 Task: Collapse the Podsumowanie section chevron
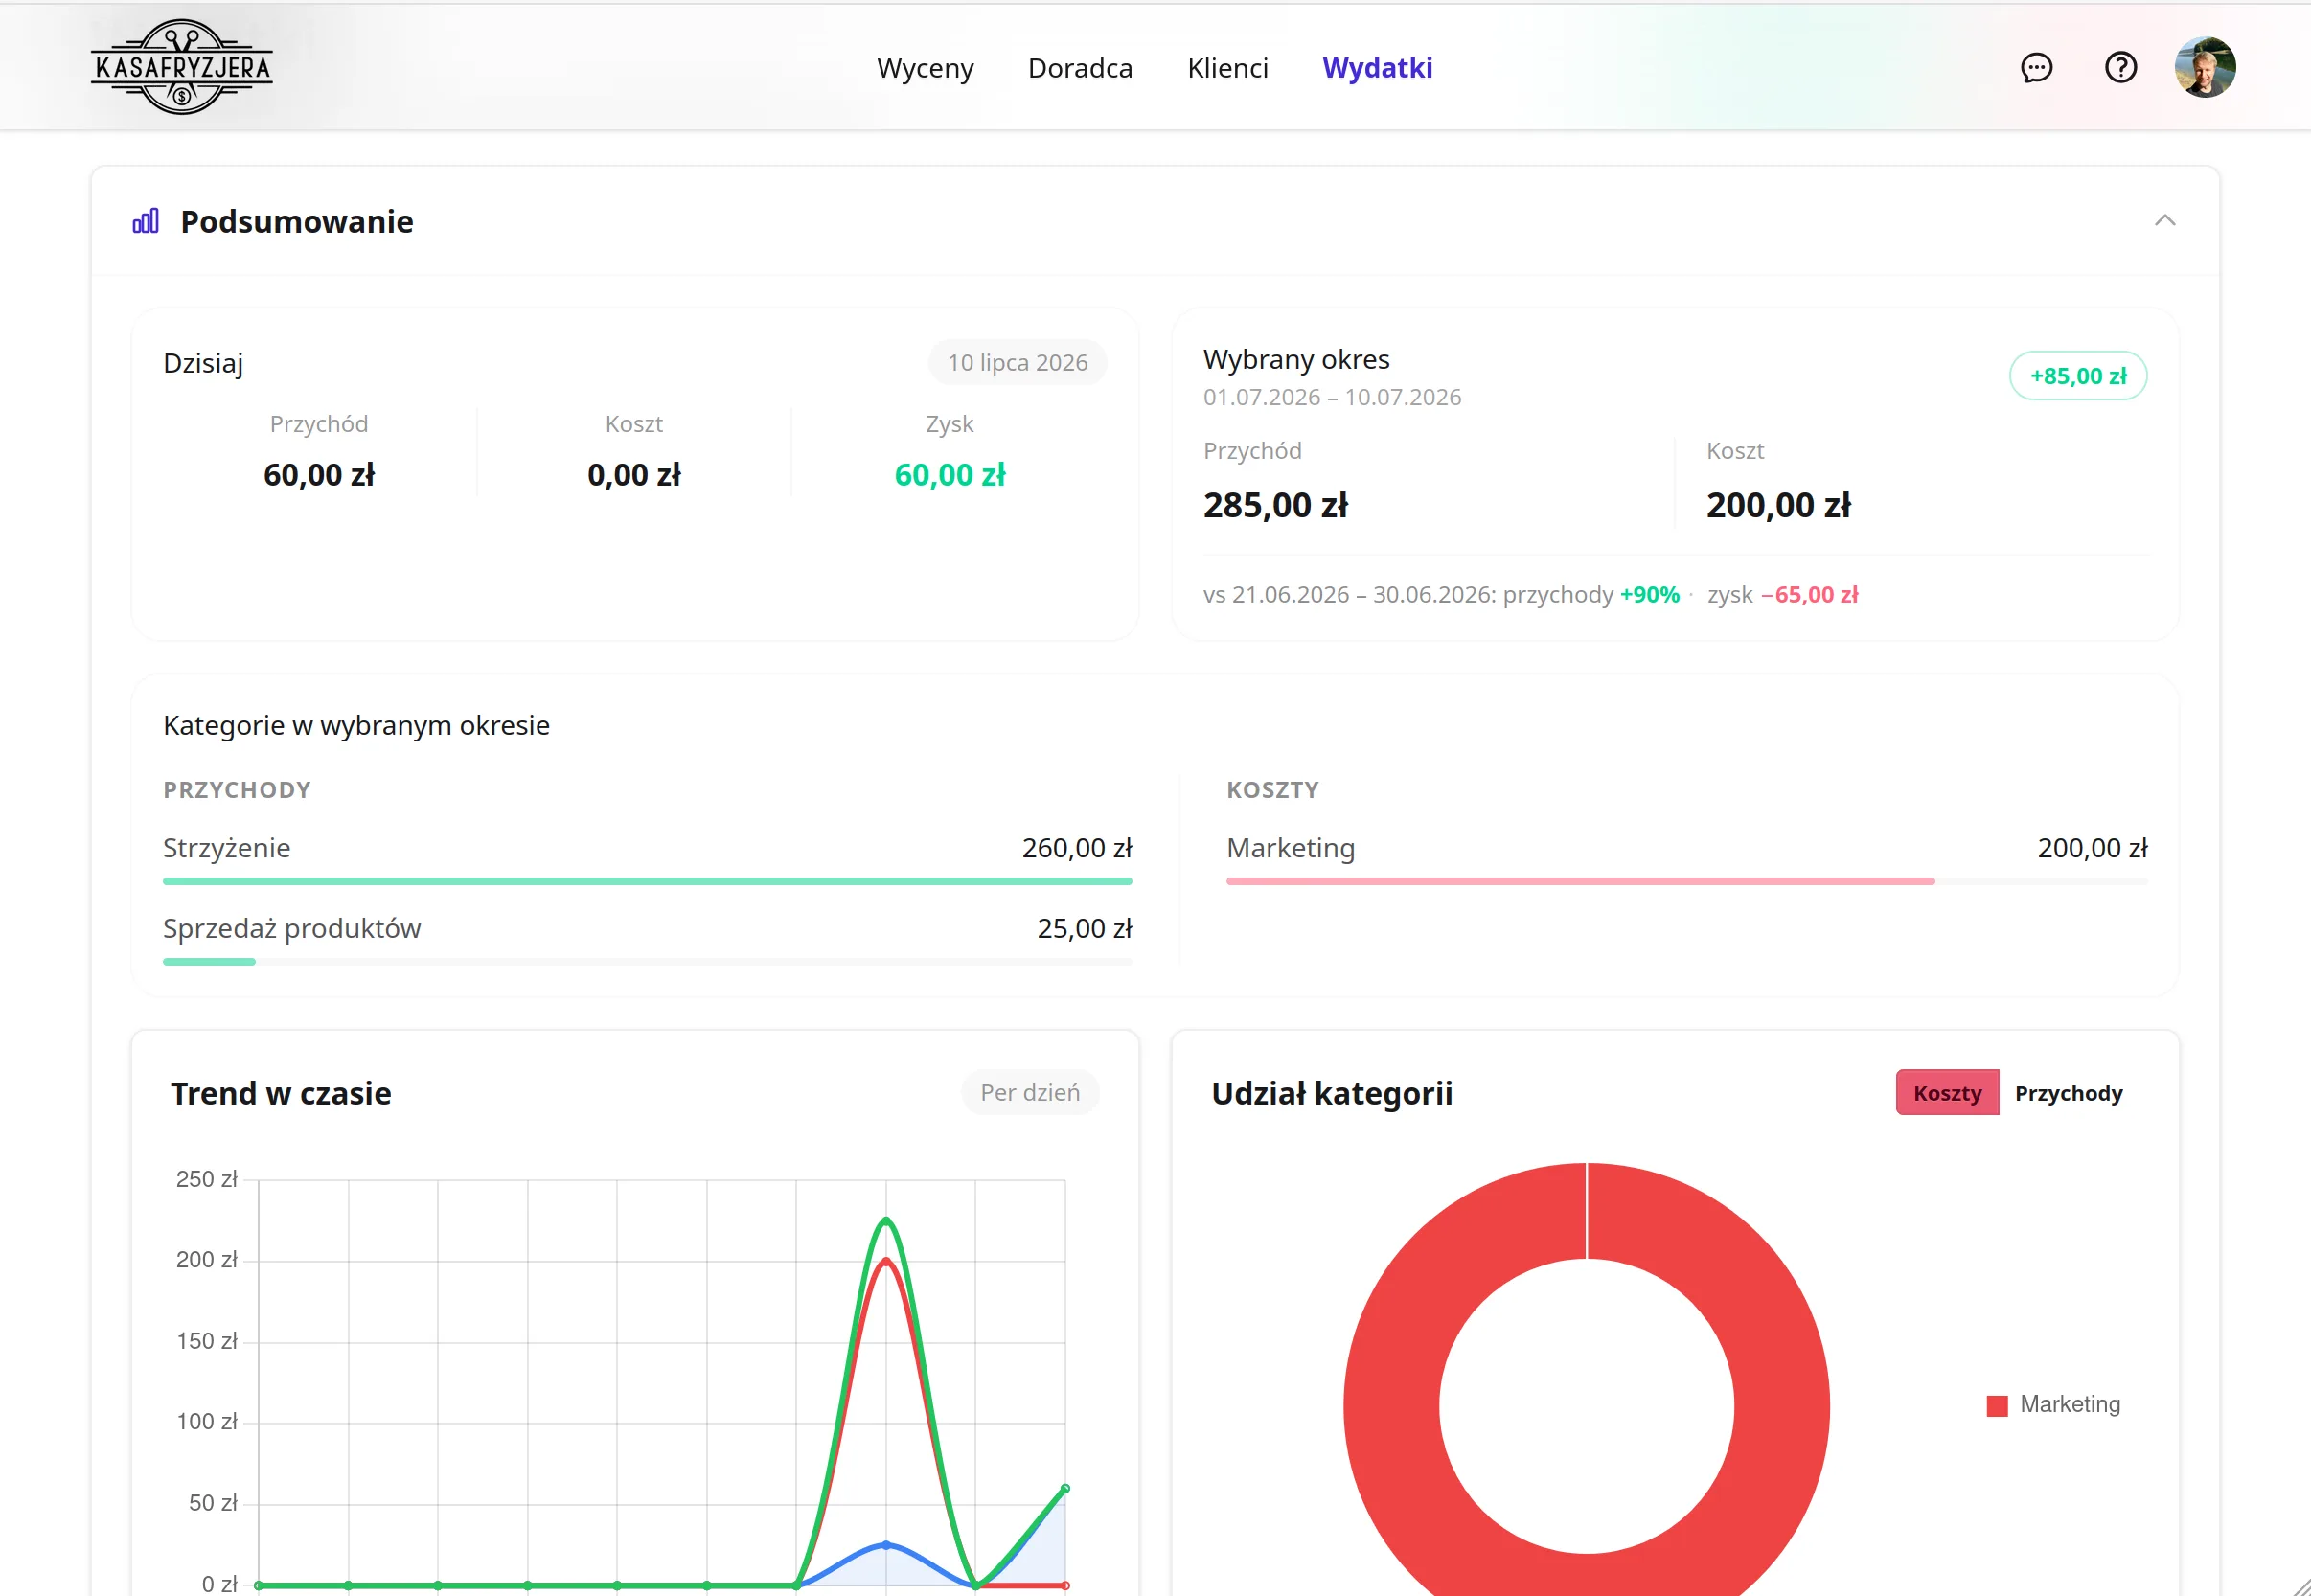tap(2164, 220)
